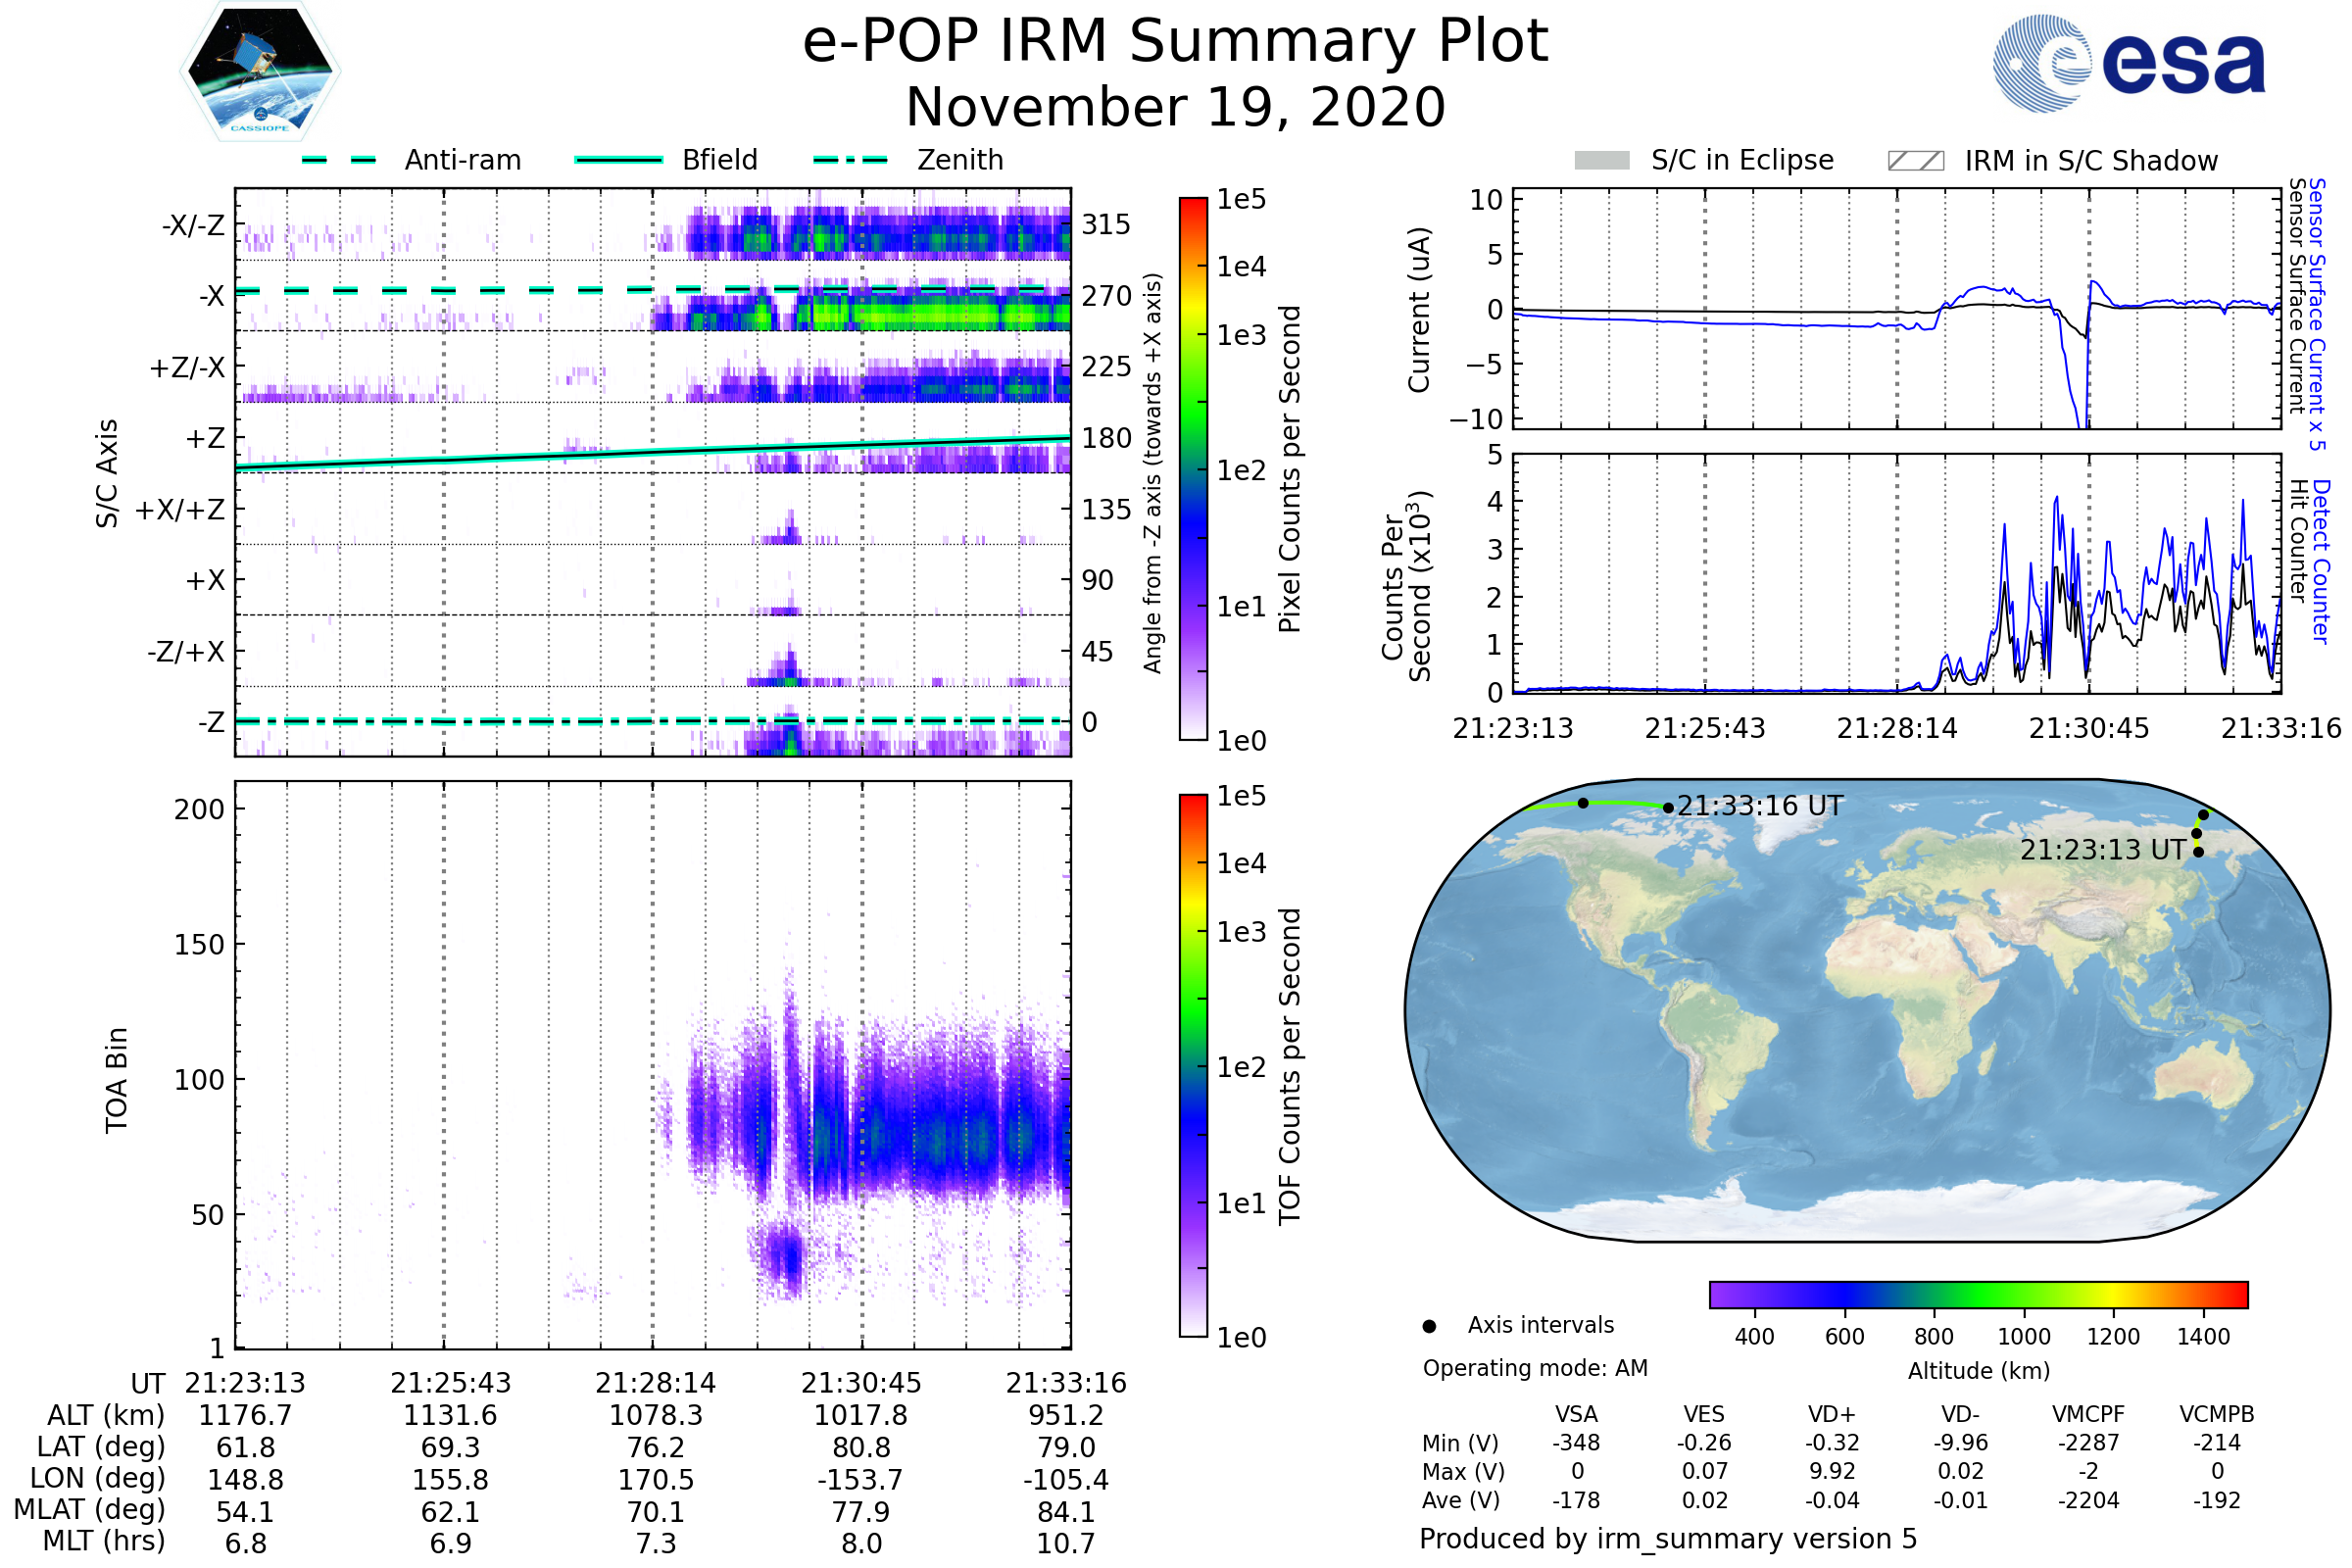Click the Operating mode: AM text
Screen dimensions: 2352x1568
click(x=1534, y=1368)
